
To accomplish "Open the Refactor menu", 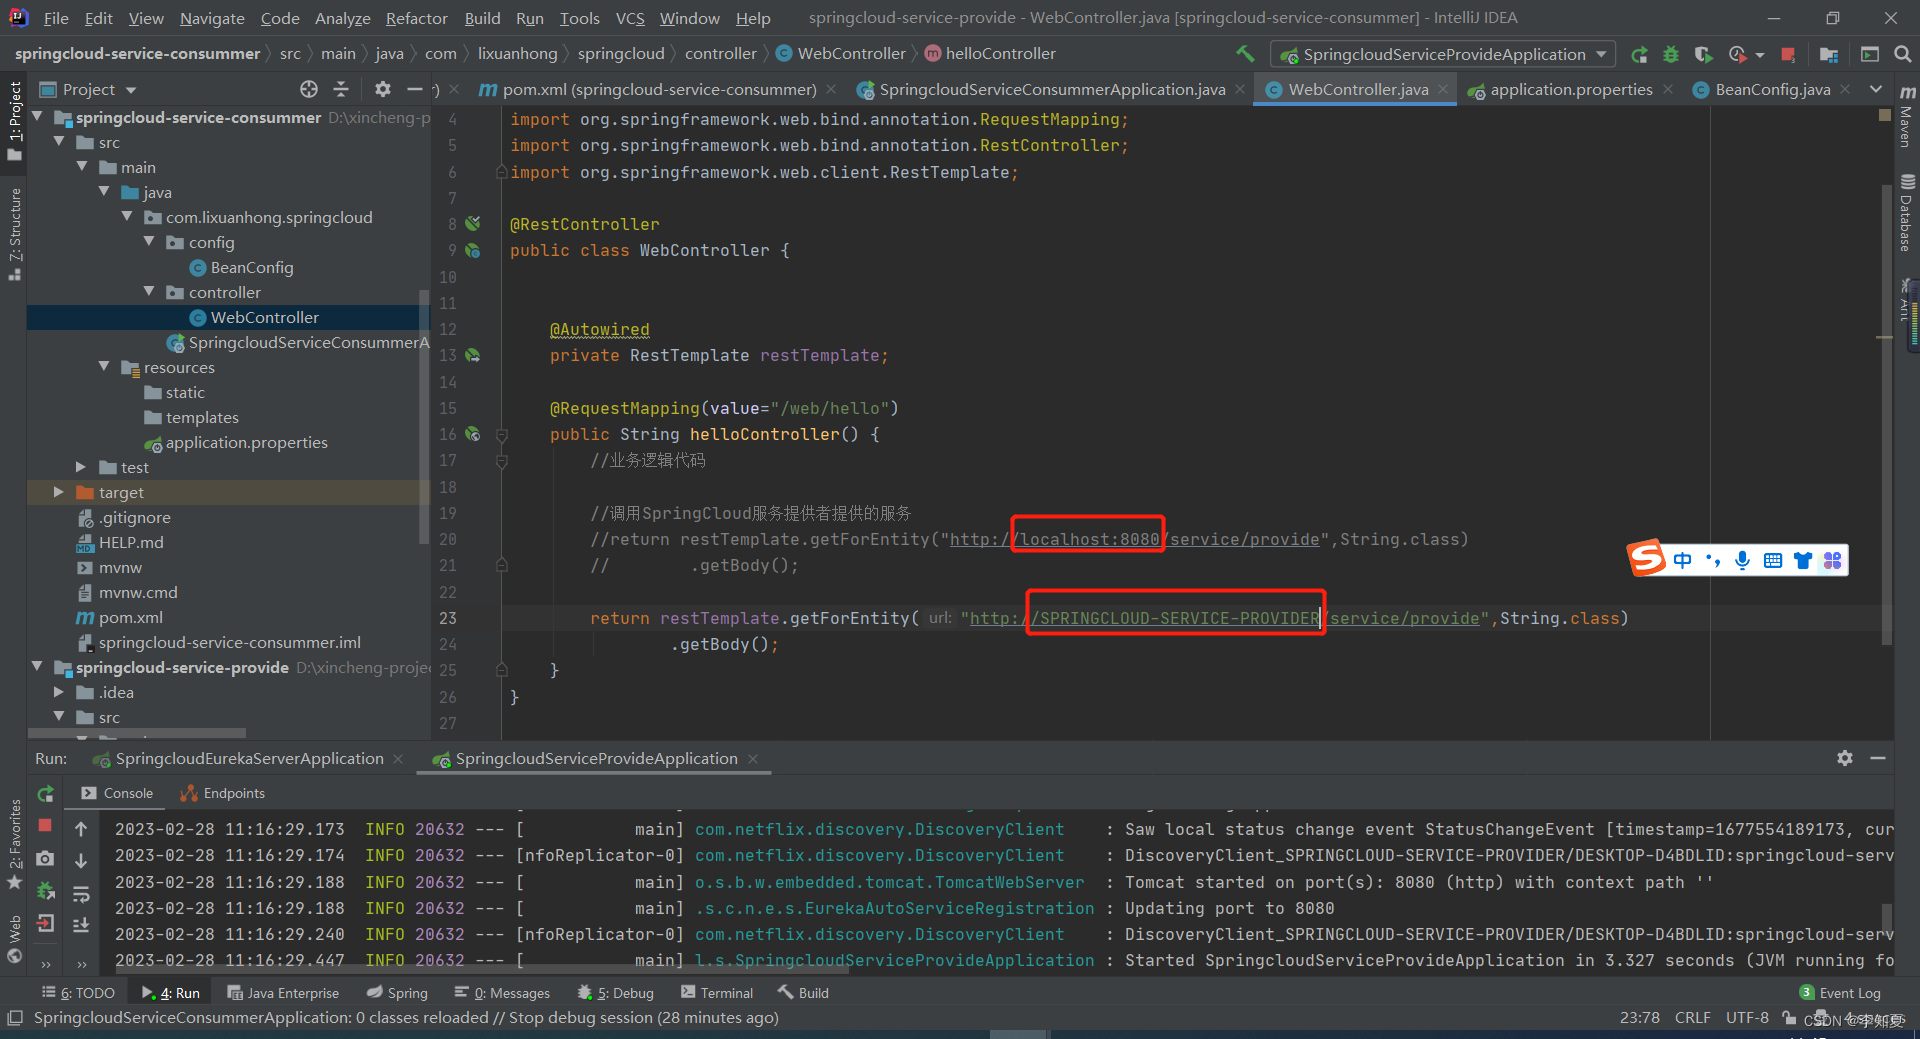I will click(x=416, y=18).
